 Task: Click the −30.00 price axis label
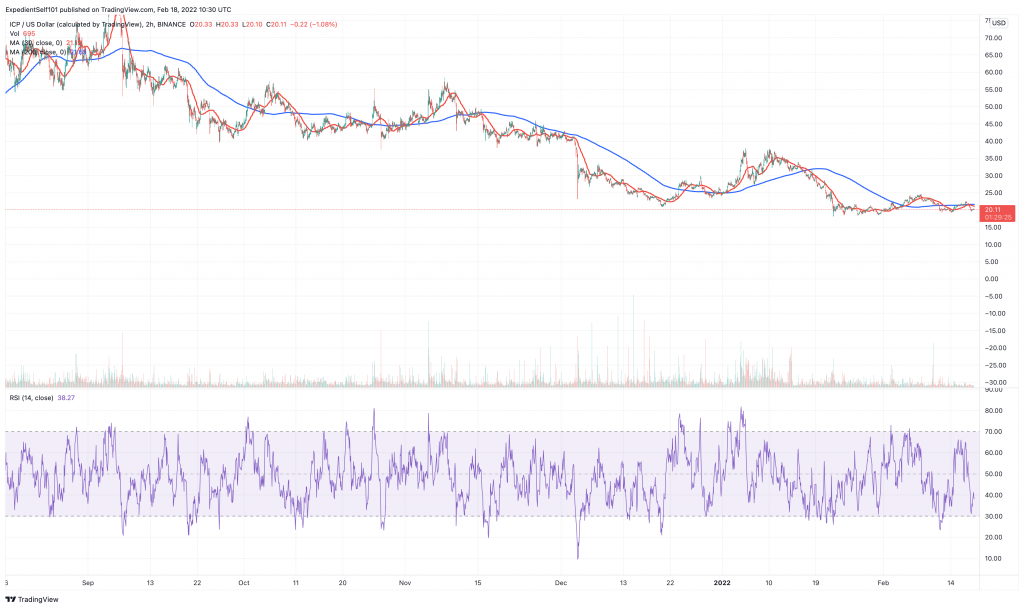click(995, 383)
